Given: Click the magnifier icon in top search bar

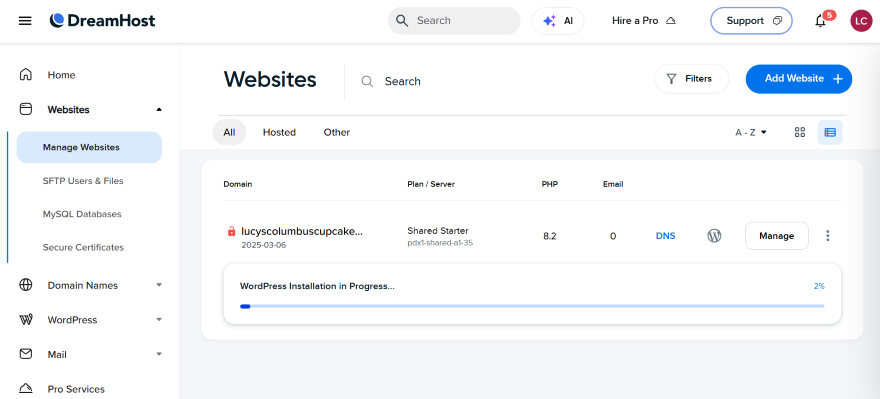Looking at the screenshot, I should (402, 21).
